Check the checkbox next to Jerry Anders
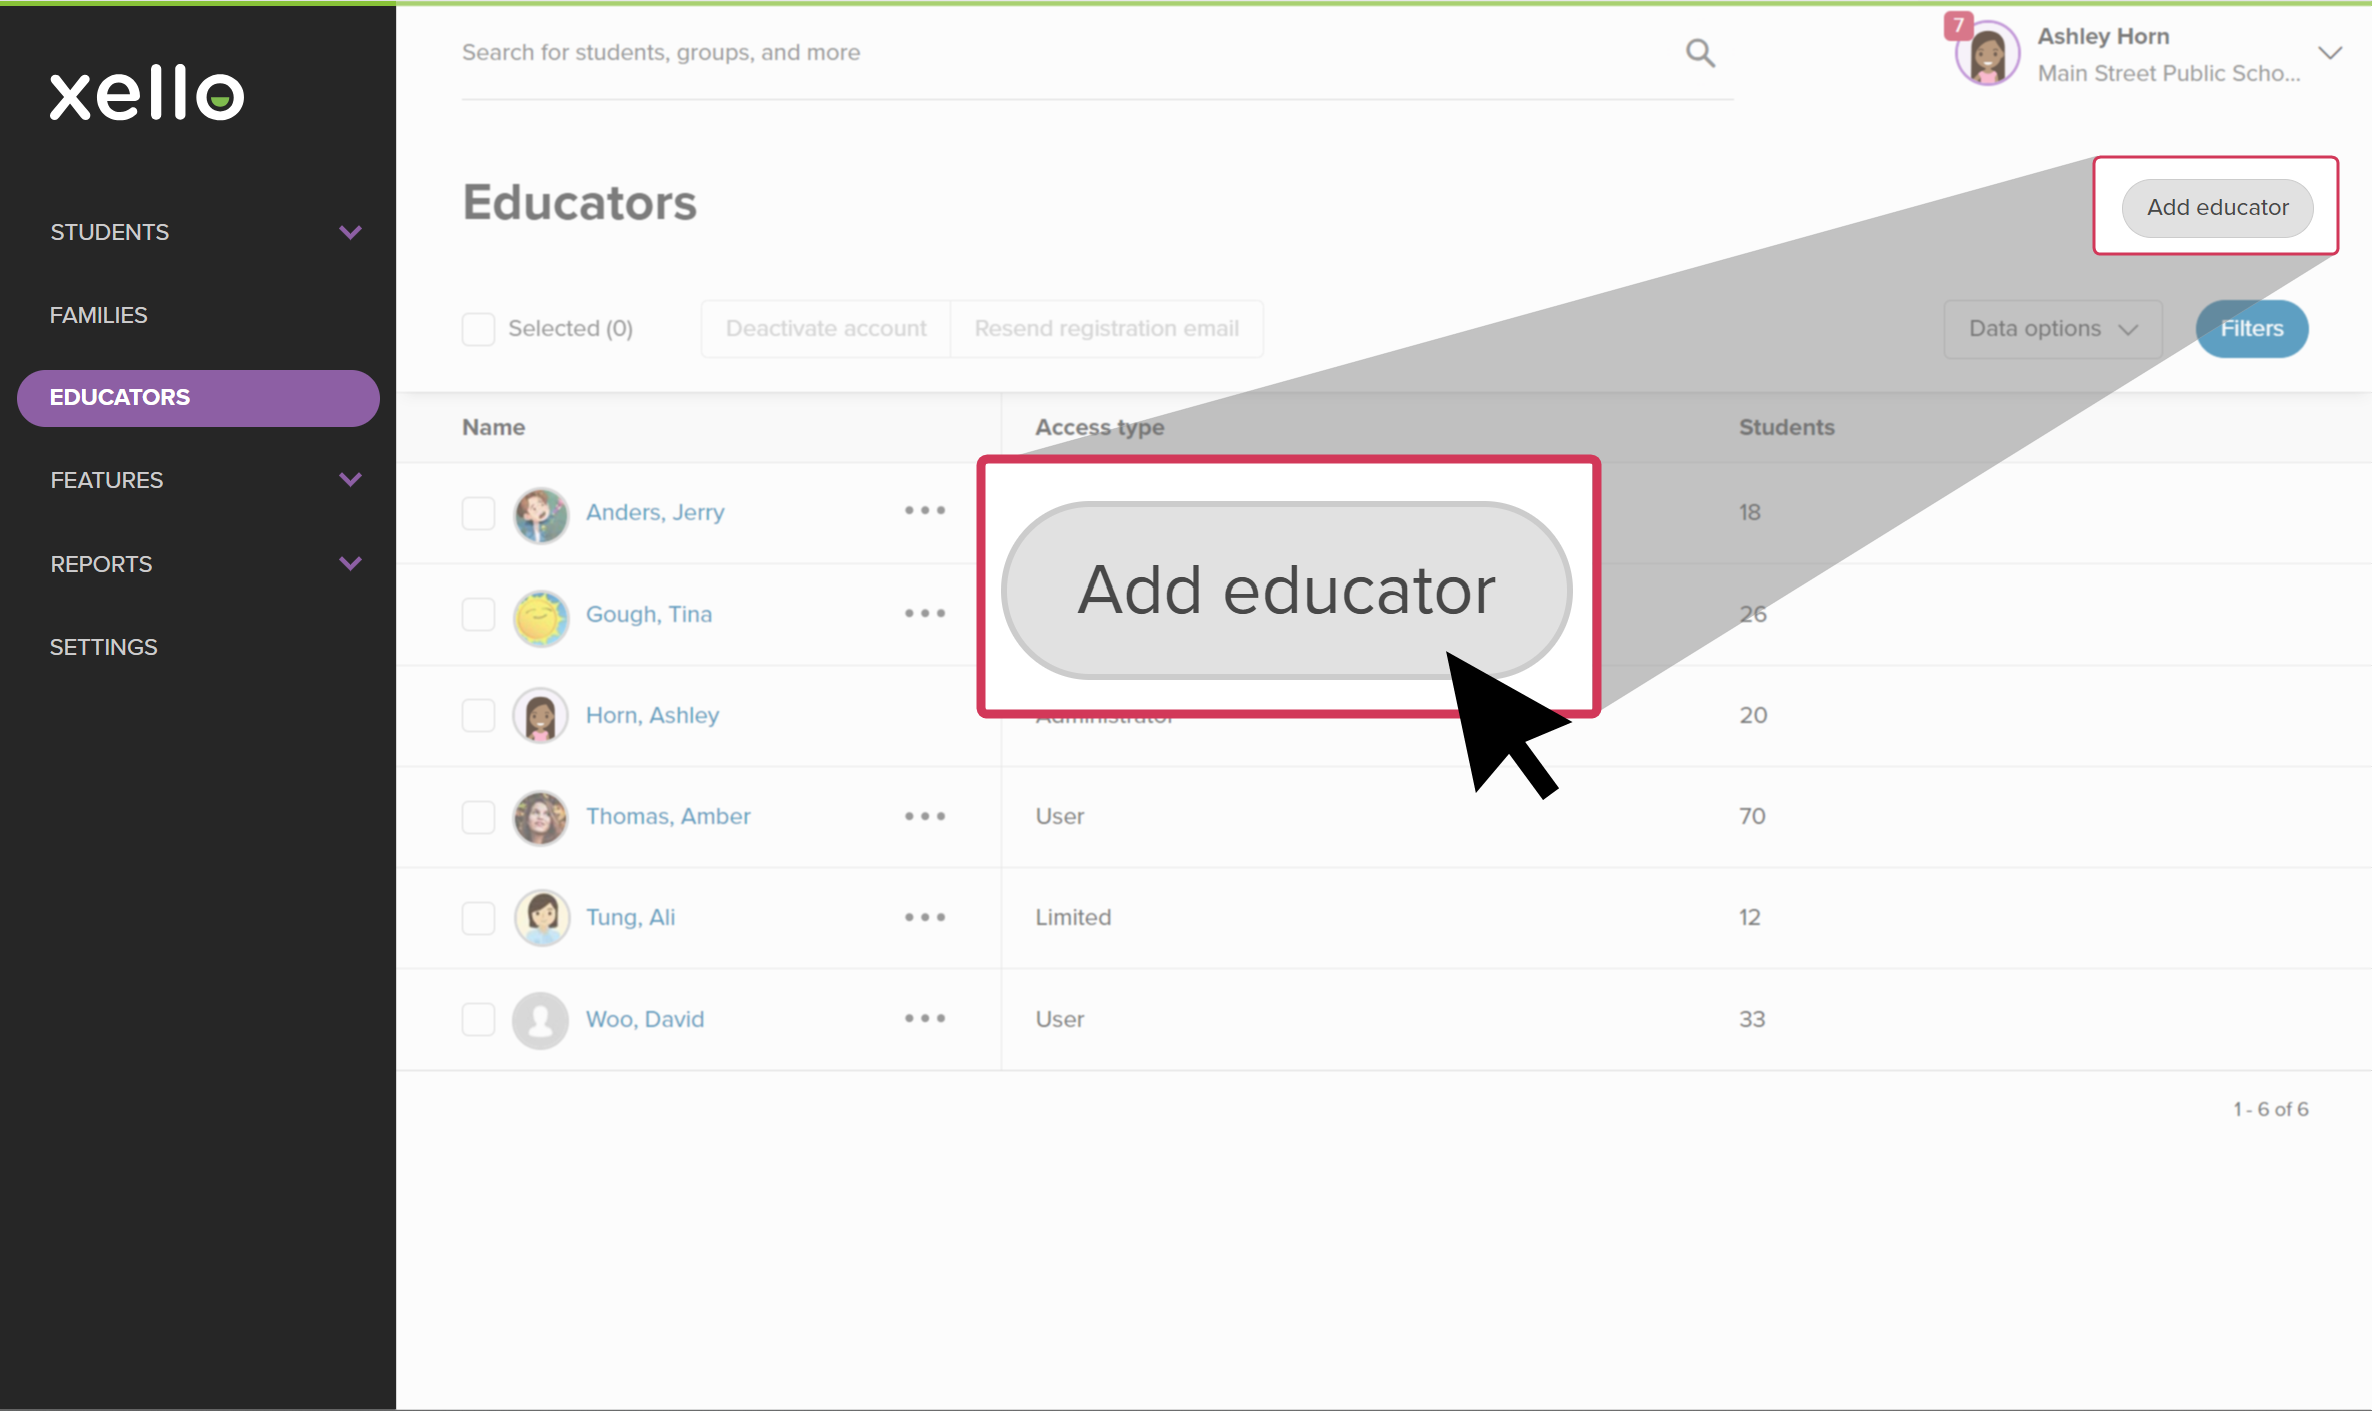 pyautogui.click(x=478, y=513)
